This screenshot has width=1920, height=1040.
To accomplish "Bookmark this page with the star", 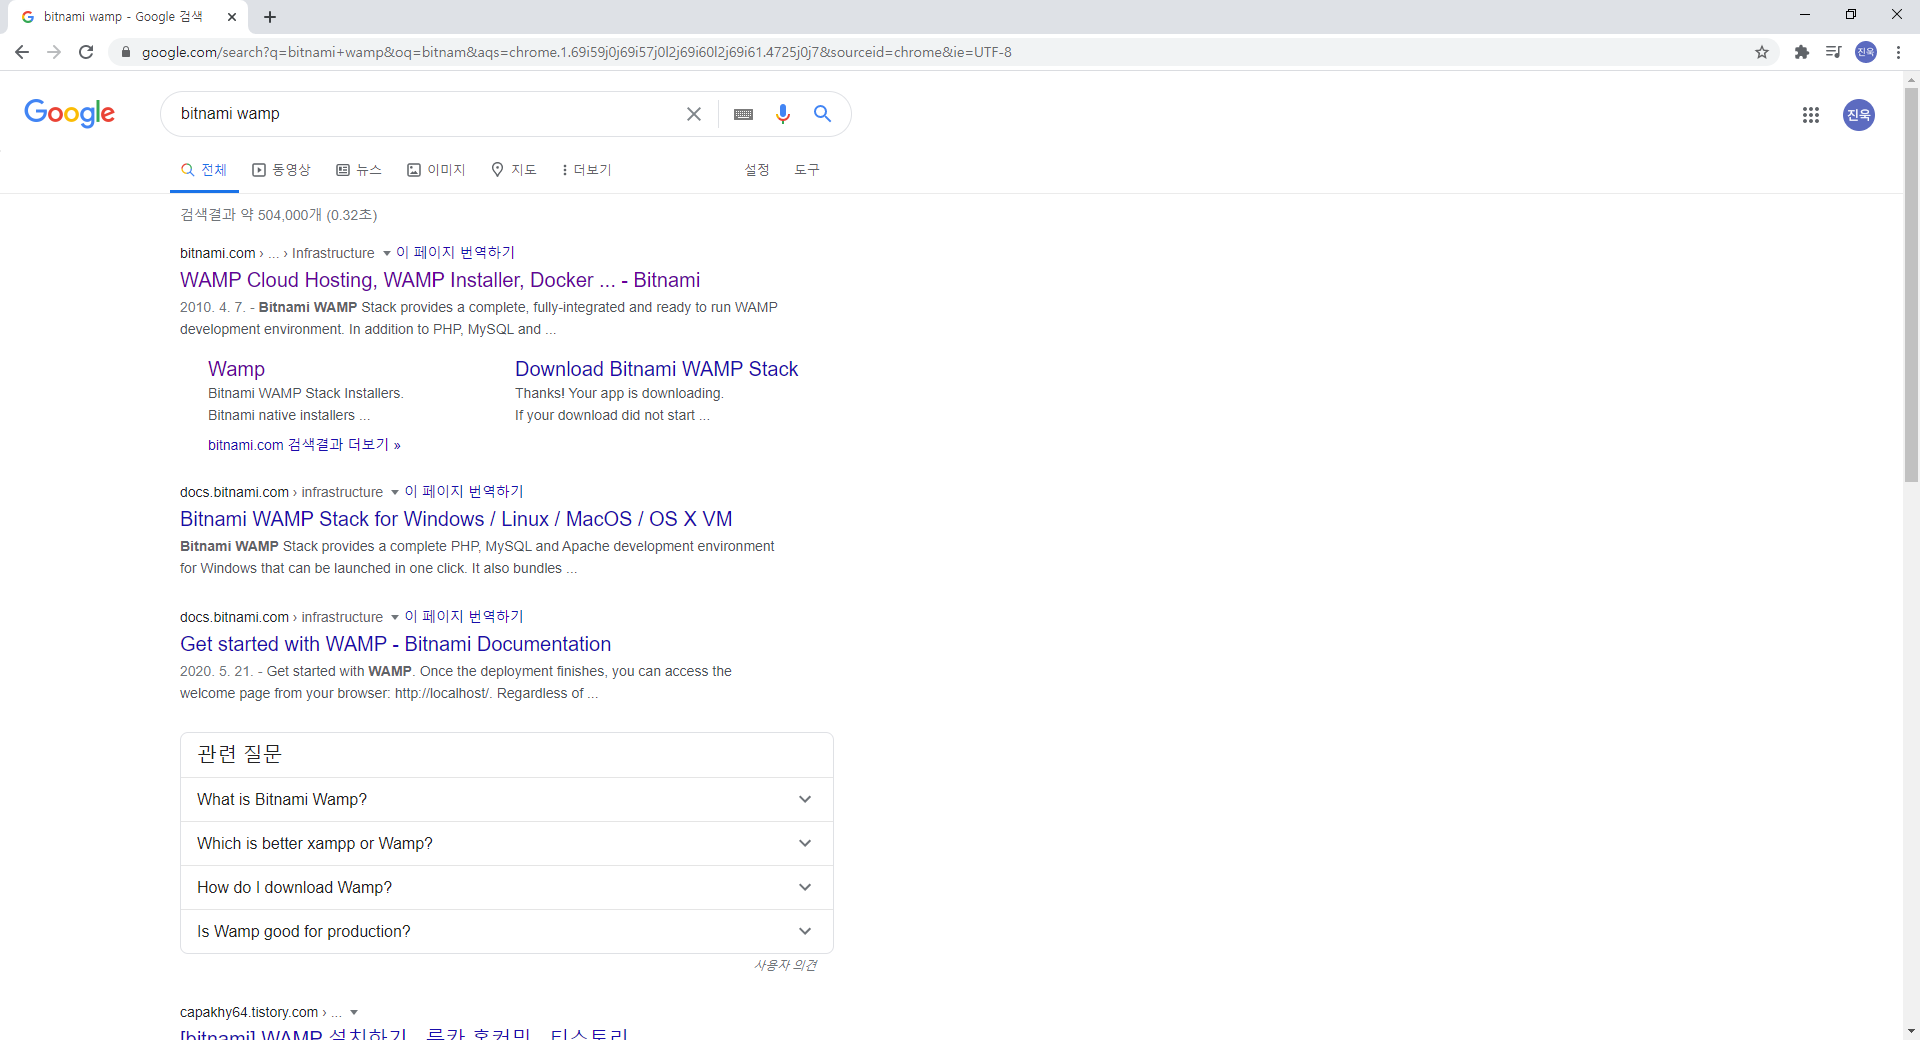I will click(x=1762, y=52).
